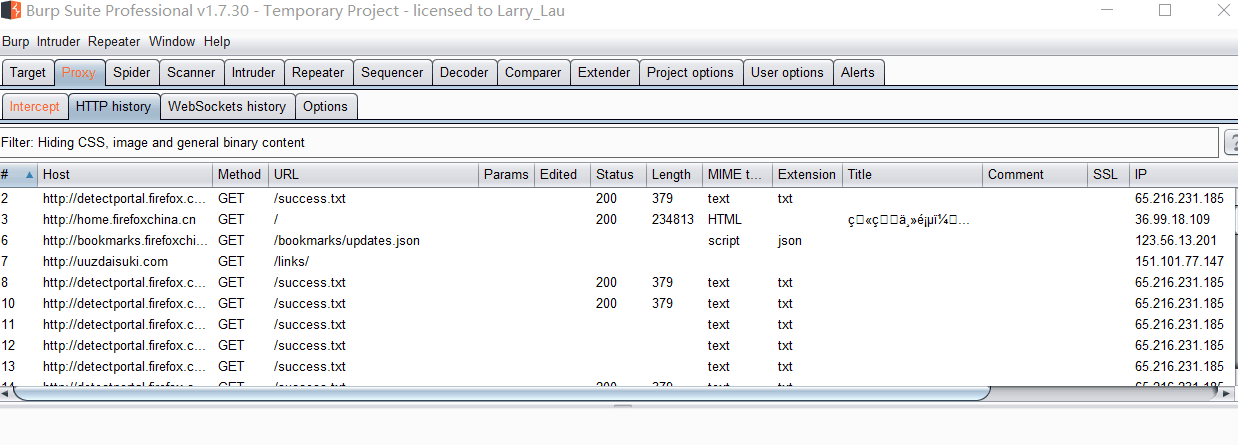The image size is (1238, 445).
Task: Switch to the Repeater tool tab
Action: point(318,72)
